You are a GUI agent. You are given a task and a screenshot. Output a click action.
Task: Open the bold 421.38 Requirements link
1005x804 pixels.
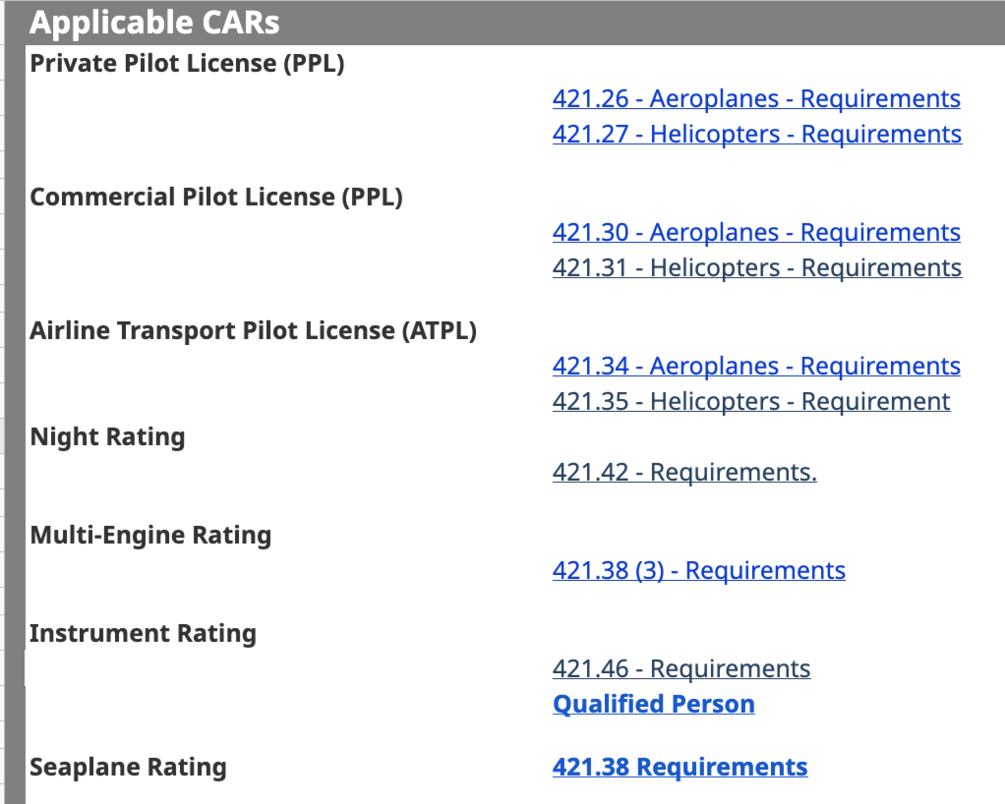pyautogui.click(x=679, y=767)
